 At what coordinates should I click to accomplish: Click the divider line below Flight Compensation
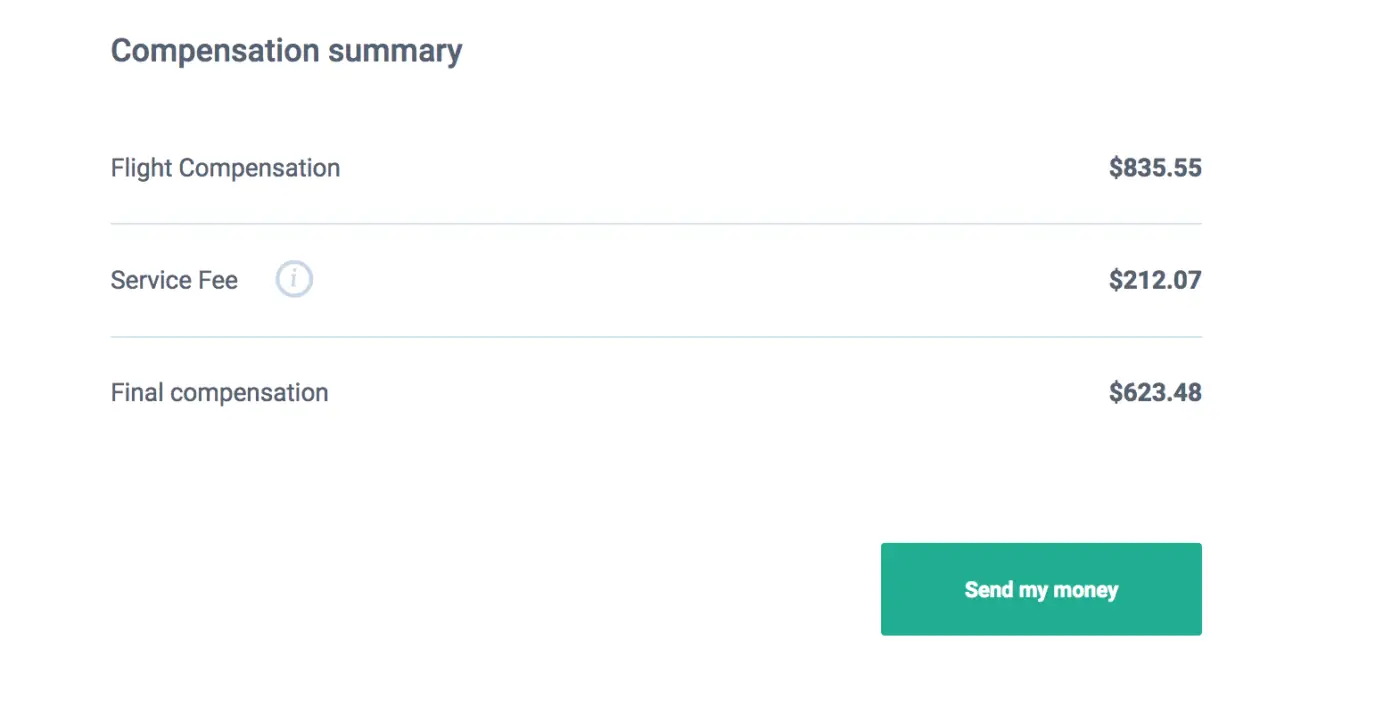point(656,224)
